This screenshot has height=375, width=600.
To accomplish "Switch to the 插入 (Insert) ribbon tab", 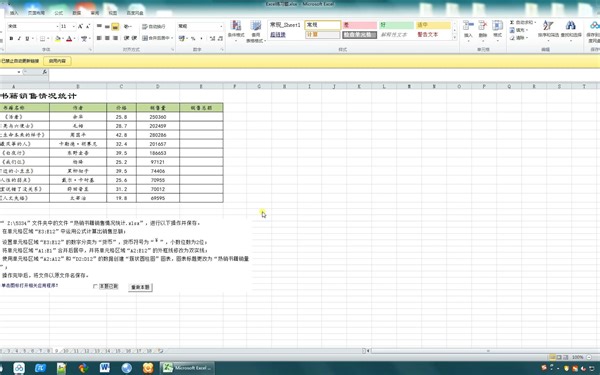I will (14, 13).
